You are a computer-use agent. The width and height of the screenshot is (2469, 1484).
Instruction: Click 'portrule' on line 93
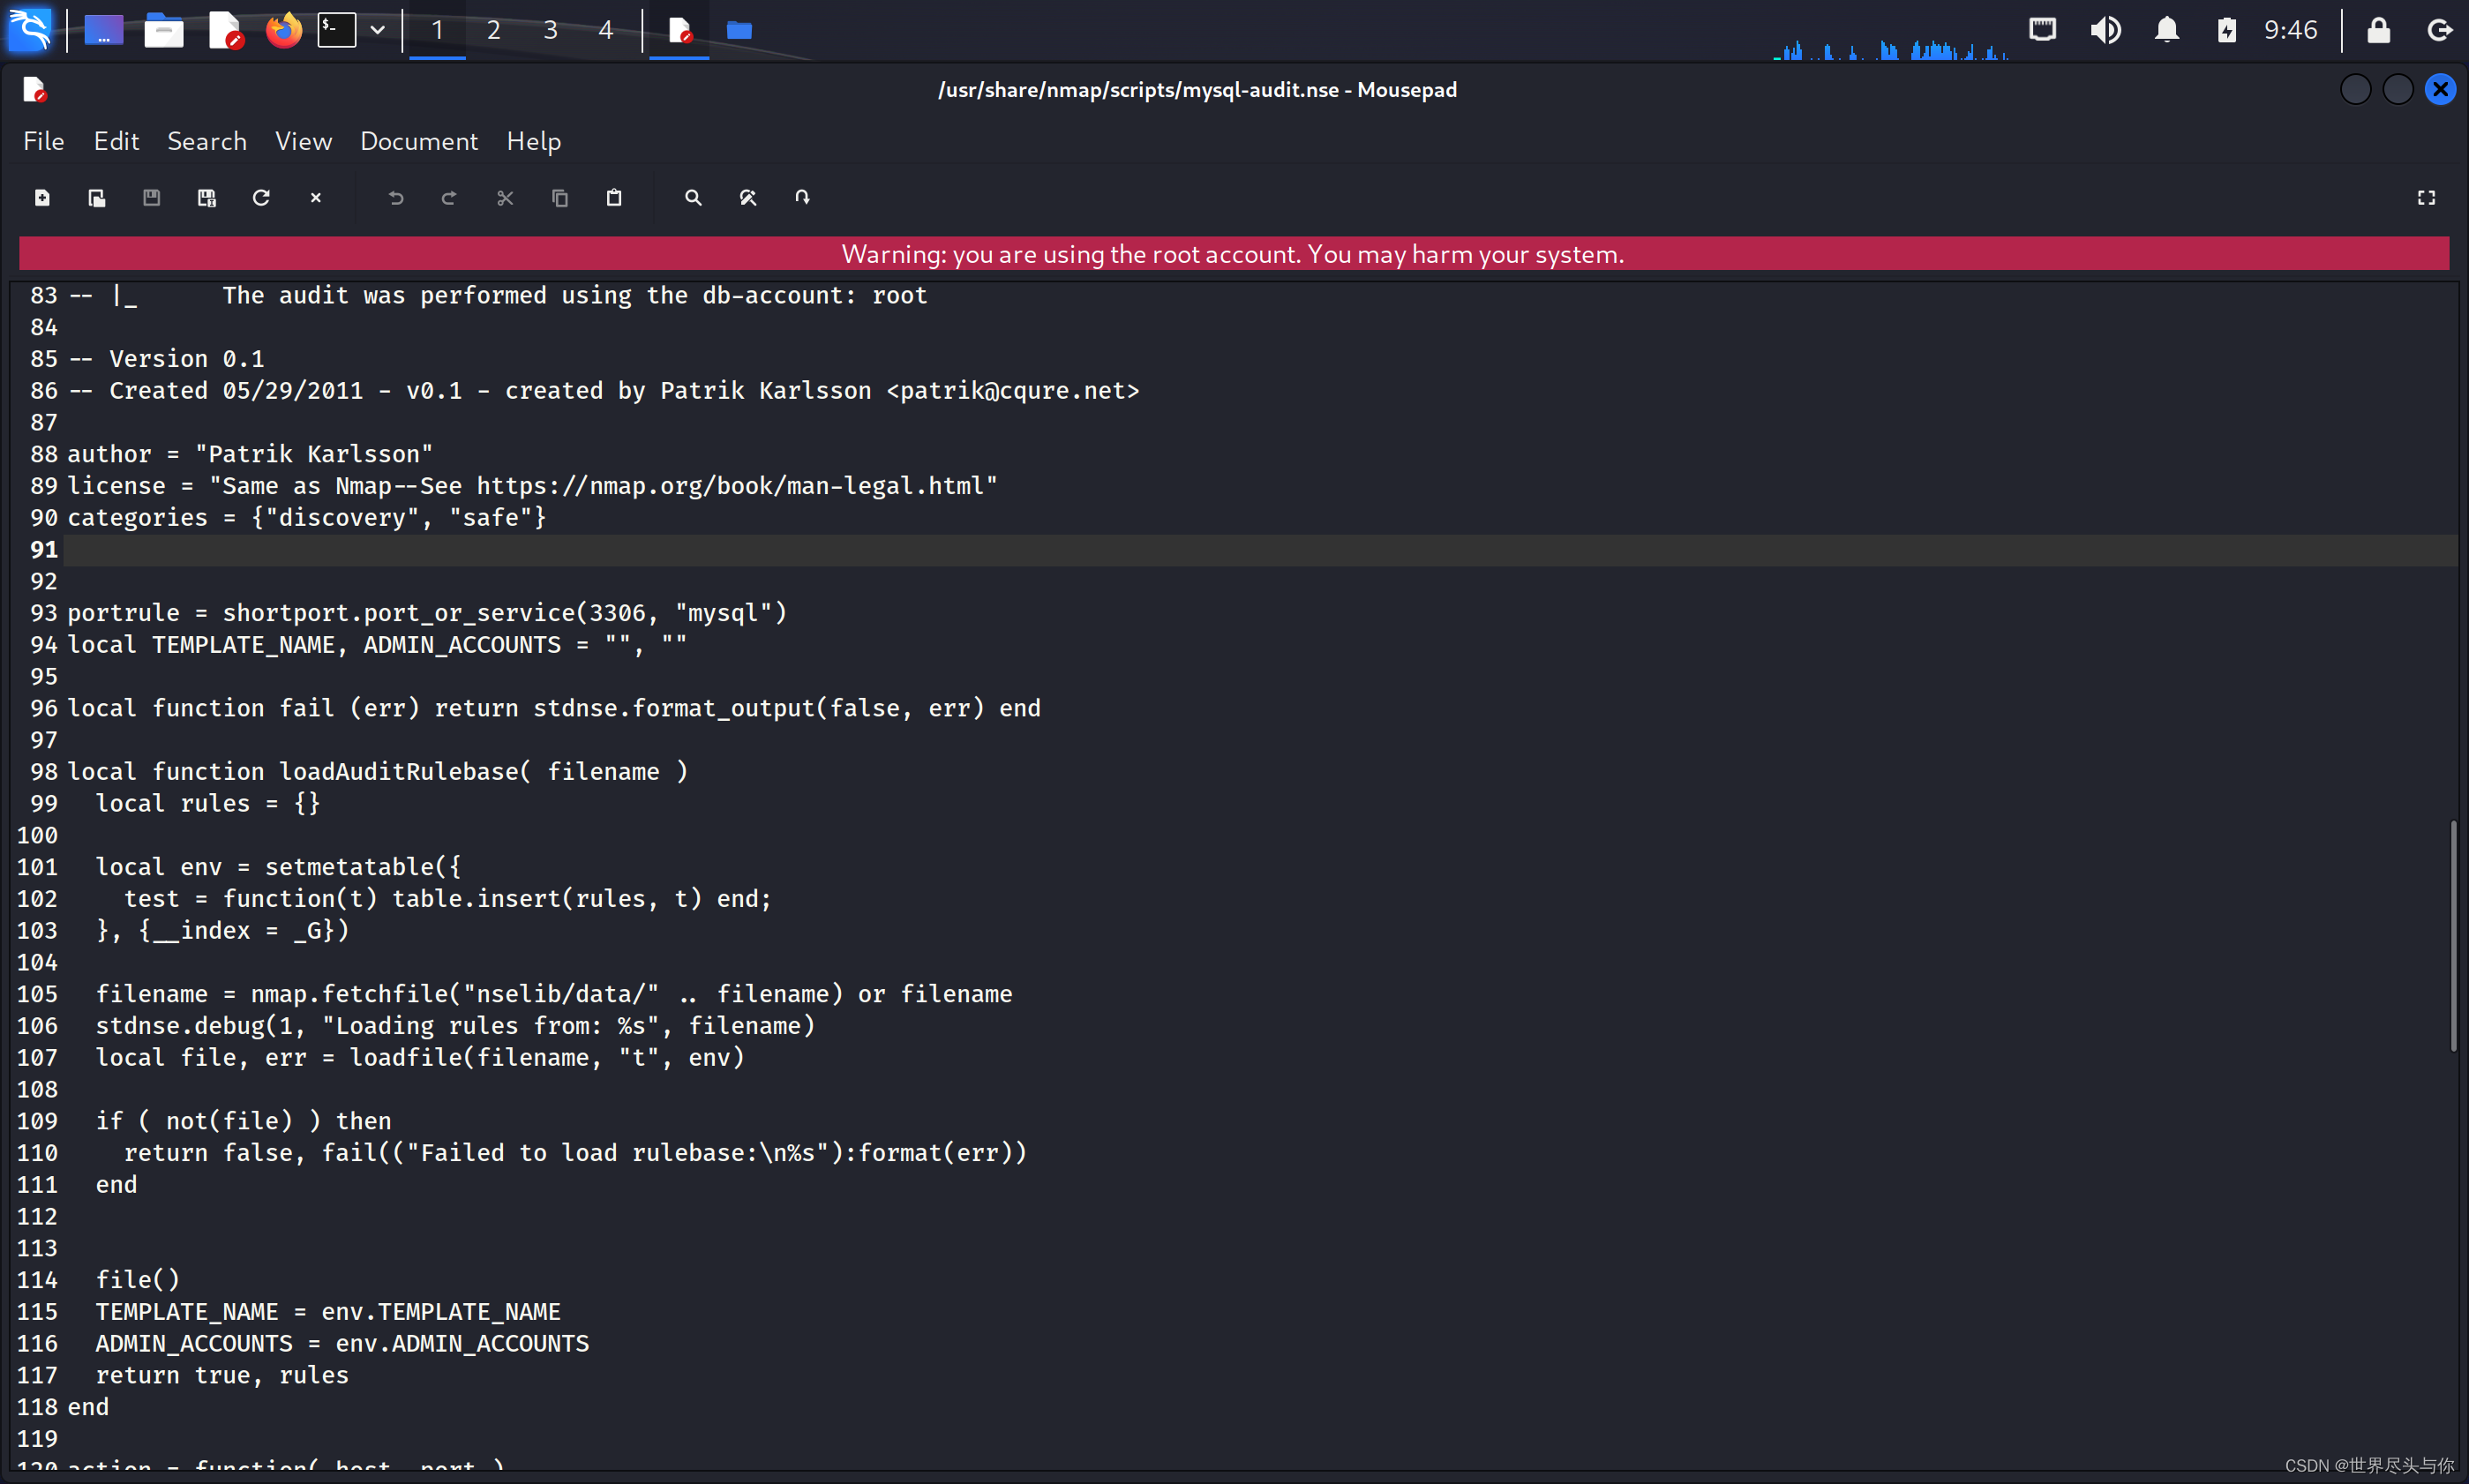[x=124, y=612]
